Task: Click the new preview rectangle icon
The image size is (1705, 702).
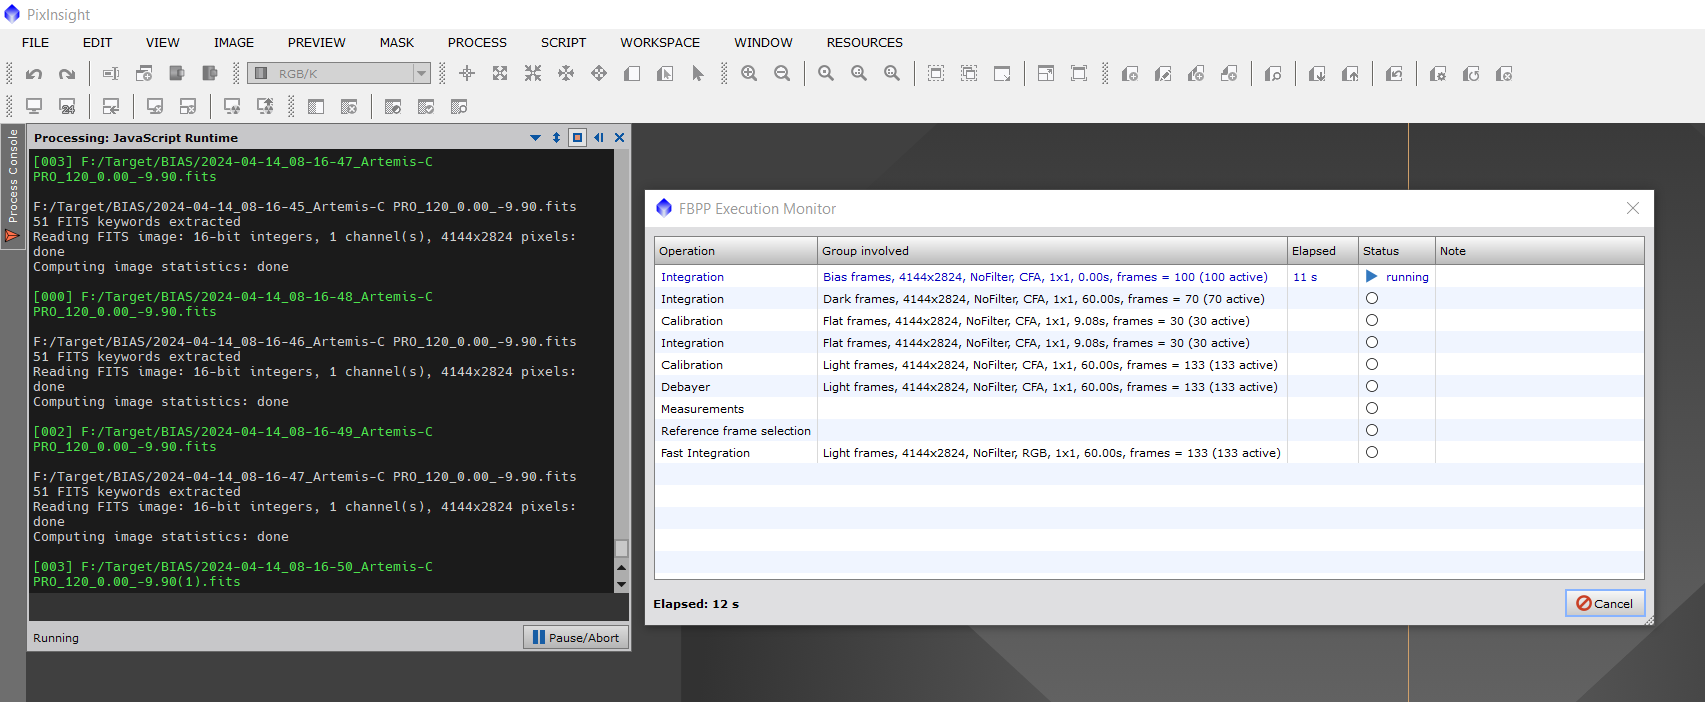Action: 632,74
